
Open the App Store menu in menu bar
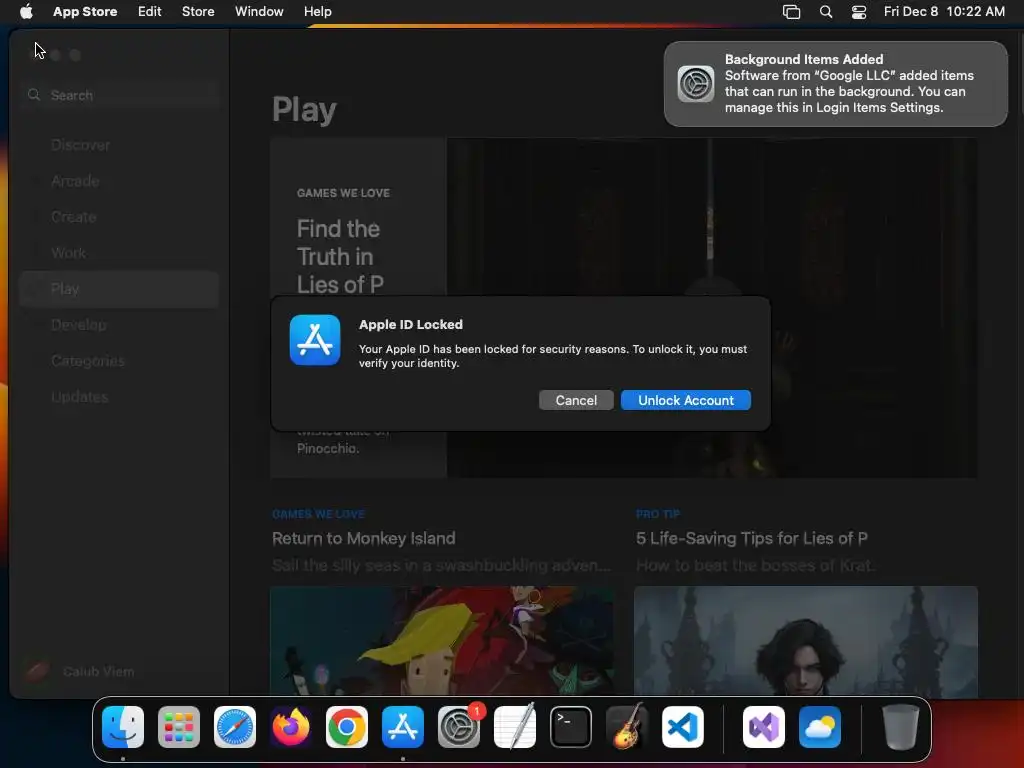[85, 11]
